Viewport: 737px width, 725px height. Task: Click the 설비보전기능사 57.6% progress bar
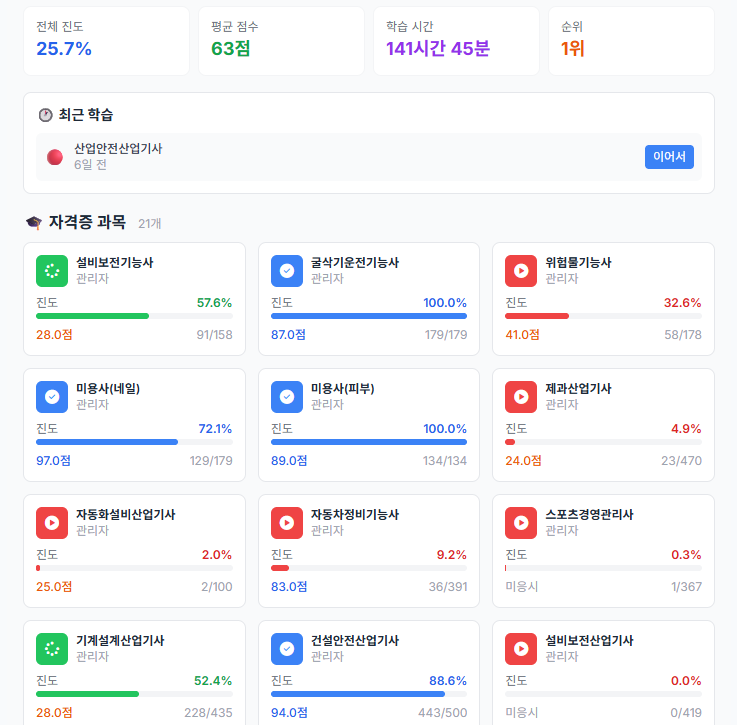click(x=134, y=316)
